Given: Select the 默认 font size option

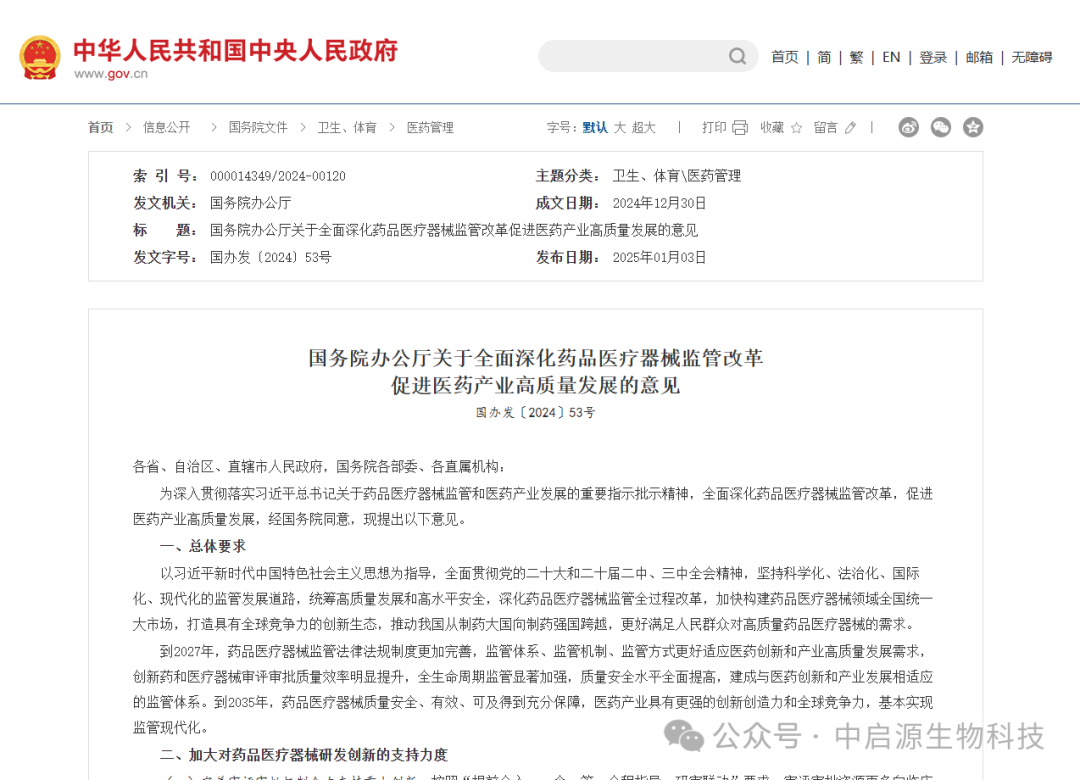Looking at the screenshot, I should [x=595, y=128].
